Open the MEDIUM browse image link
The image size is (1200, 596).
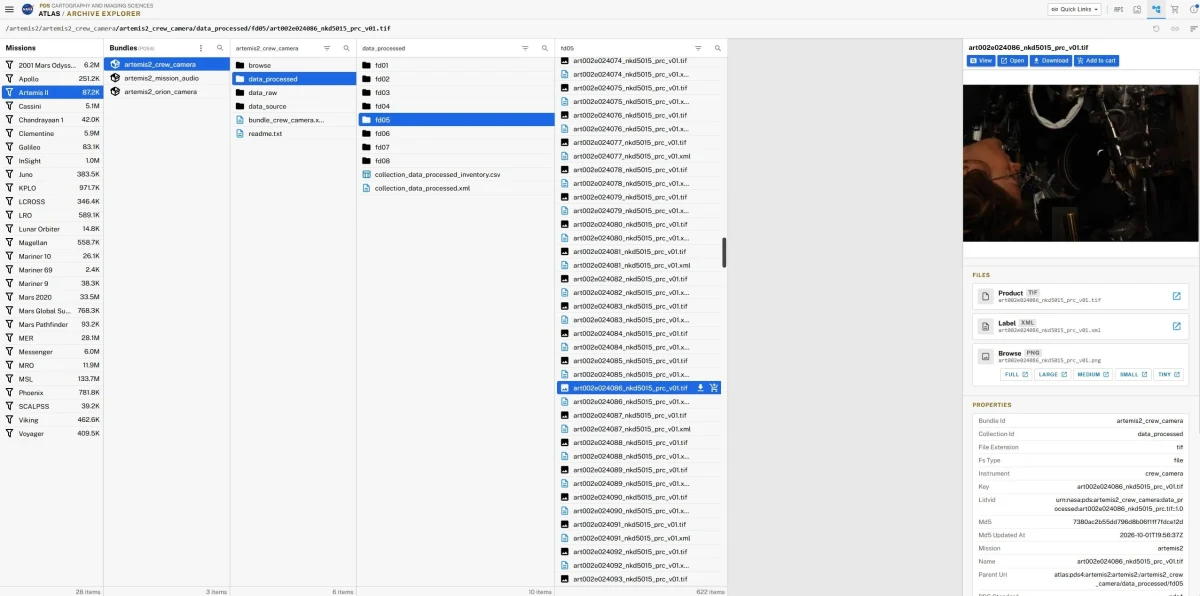click(1092, 375)
